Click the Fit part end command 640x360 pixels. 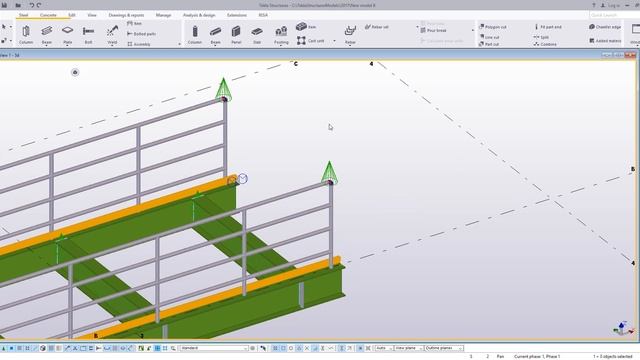point(548,27)
